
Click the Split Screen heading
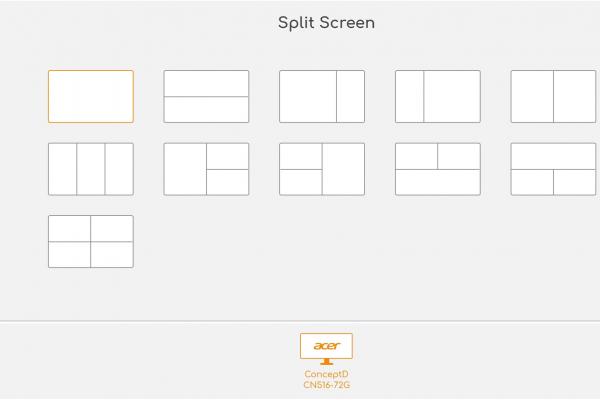click(x=326, y=23)
